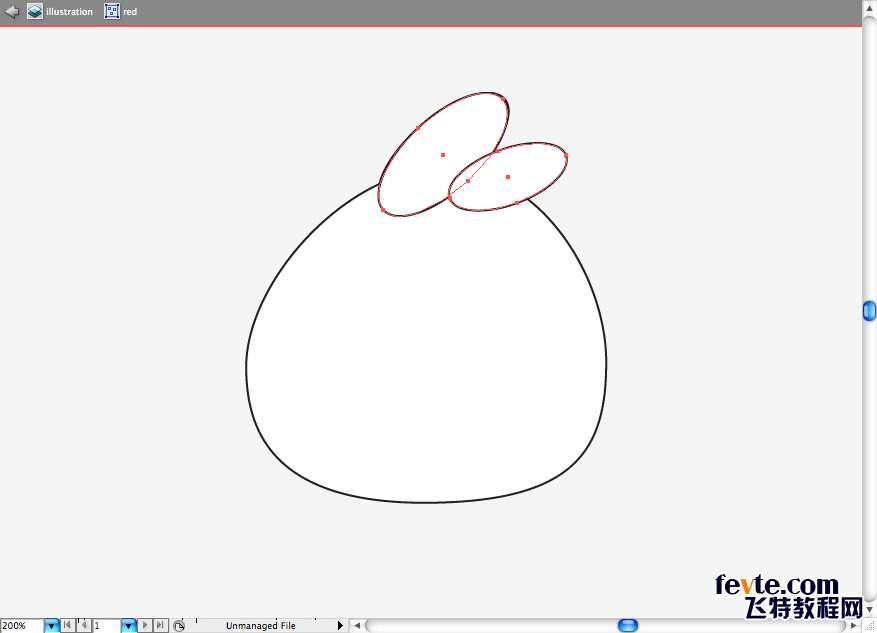Click the horizontal scrollbar blue thumb
The image size is (877, 633).
[x=628, y=626]
